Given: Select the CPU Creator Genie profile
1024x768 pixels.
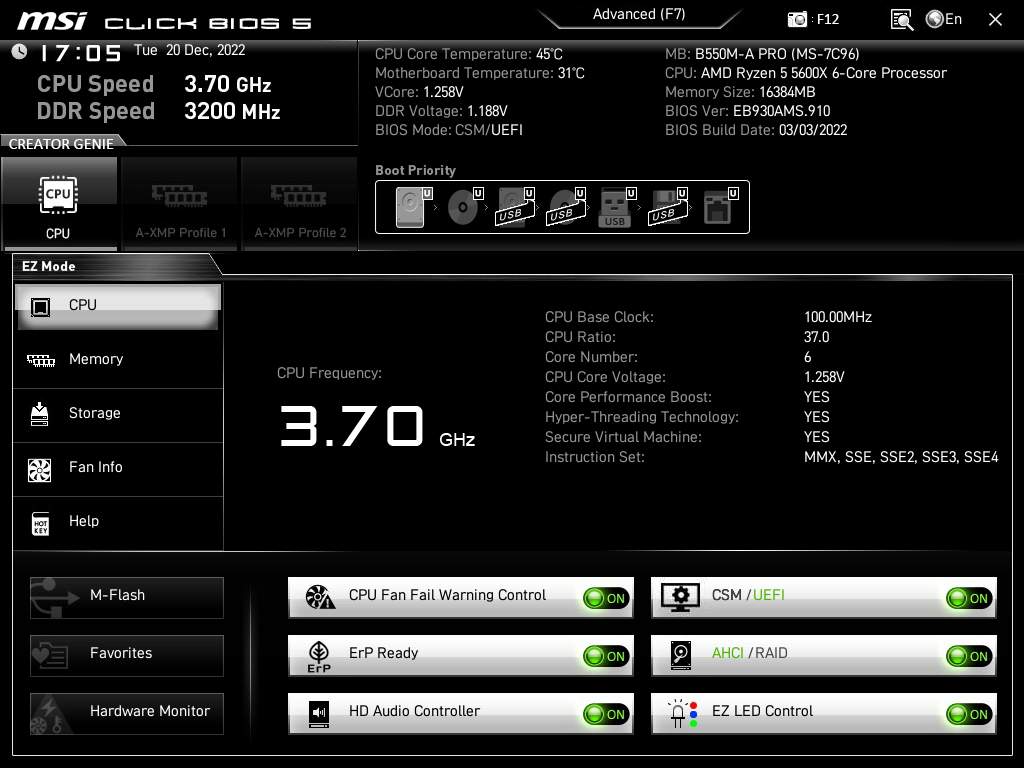Looking at the screenshot, I should (59, 204).
